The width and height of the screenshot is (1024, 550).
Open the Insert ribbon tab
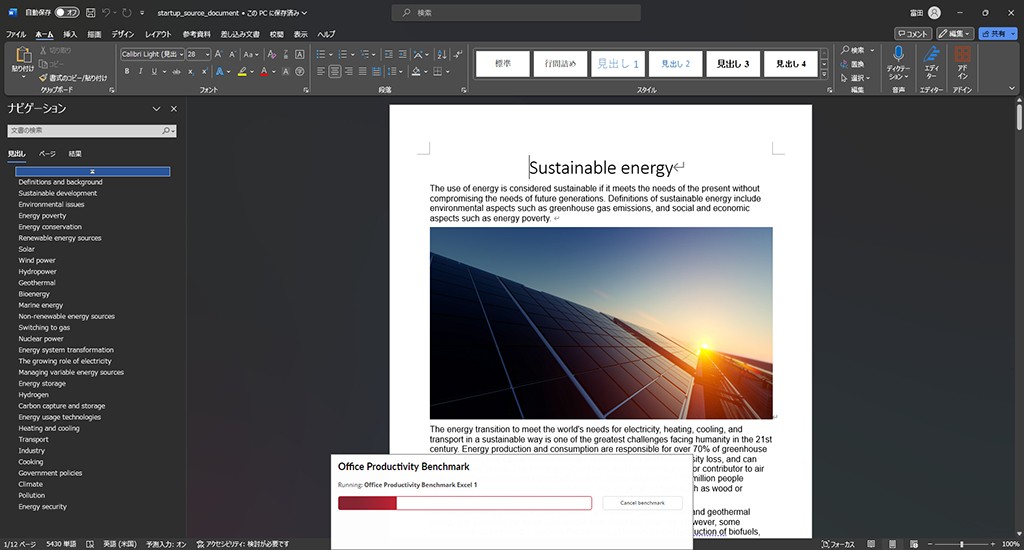(70, 34)
